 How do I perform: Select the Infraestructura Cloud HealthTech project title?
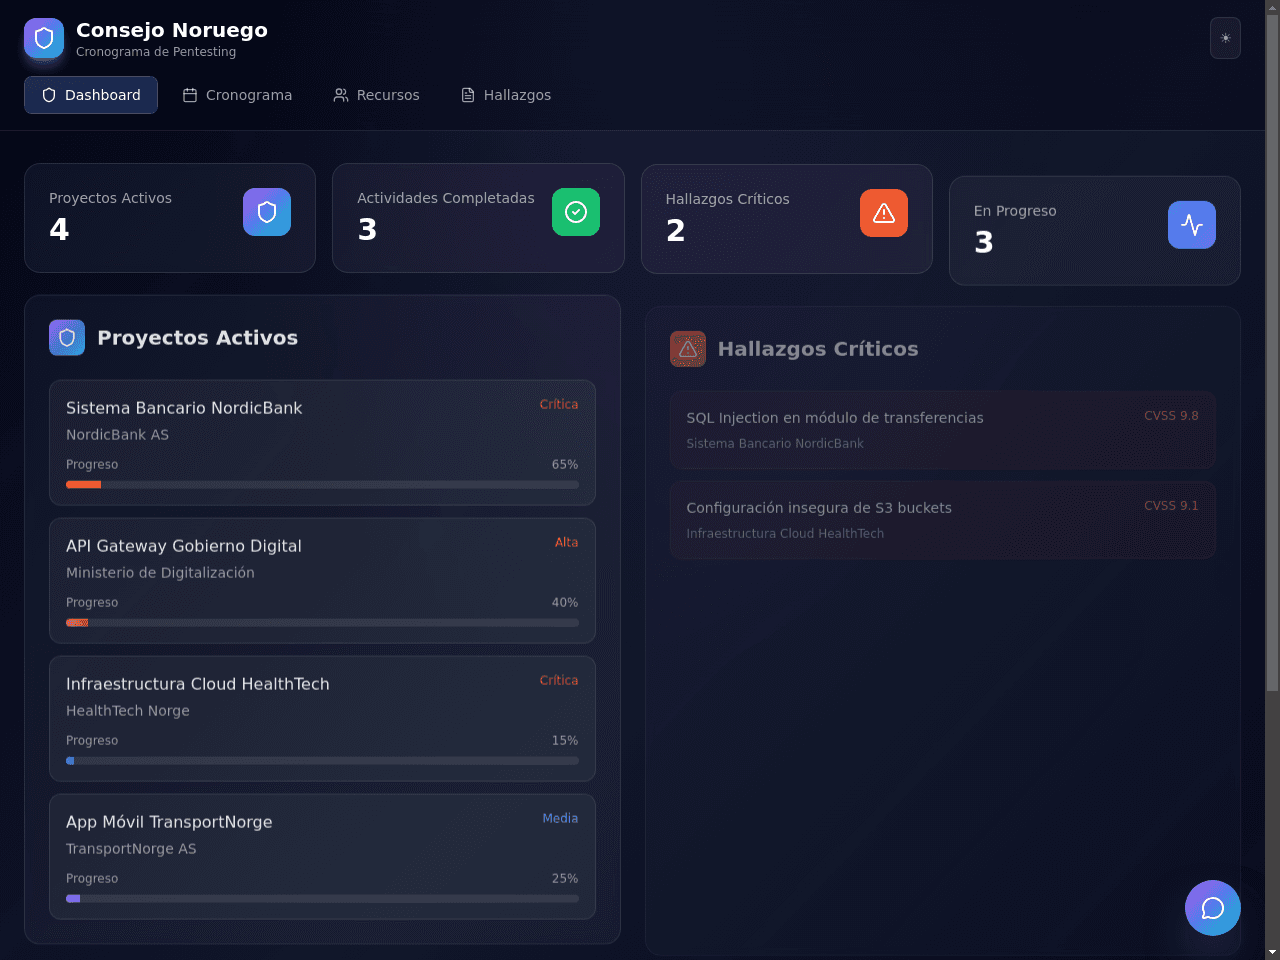(x=198, y=684)
